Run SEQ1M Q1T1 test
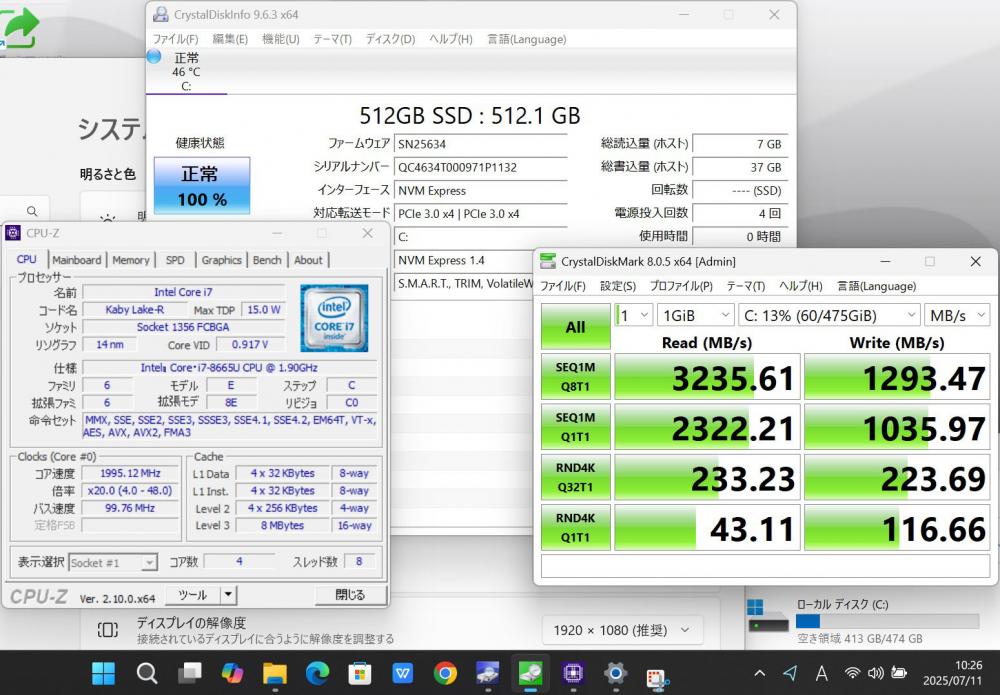The image size is (1000, 695). [575, 427]
